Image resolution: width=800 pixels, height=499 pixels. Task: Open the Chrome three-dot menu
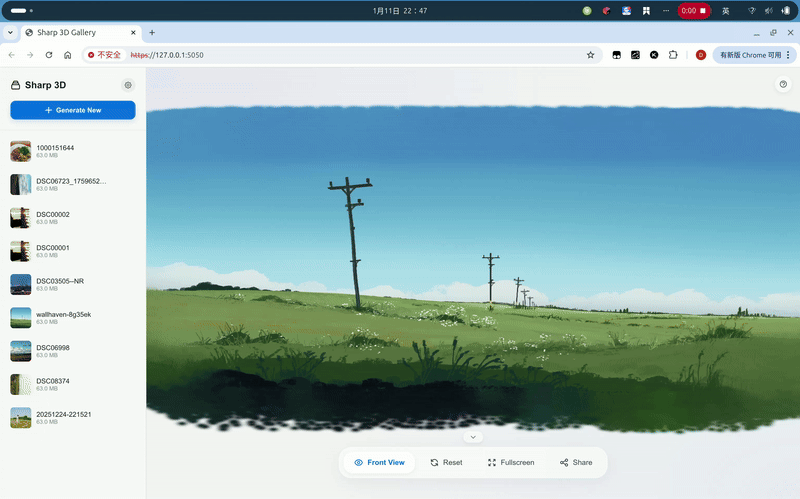pyautogui.click(x=788, y=55)
